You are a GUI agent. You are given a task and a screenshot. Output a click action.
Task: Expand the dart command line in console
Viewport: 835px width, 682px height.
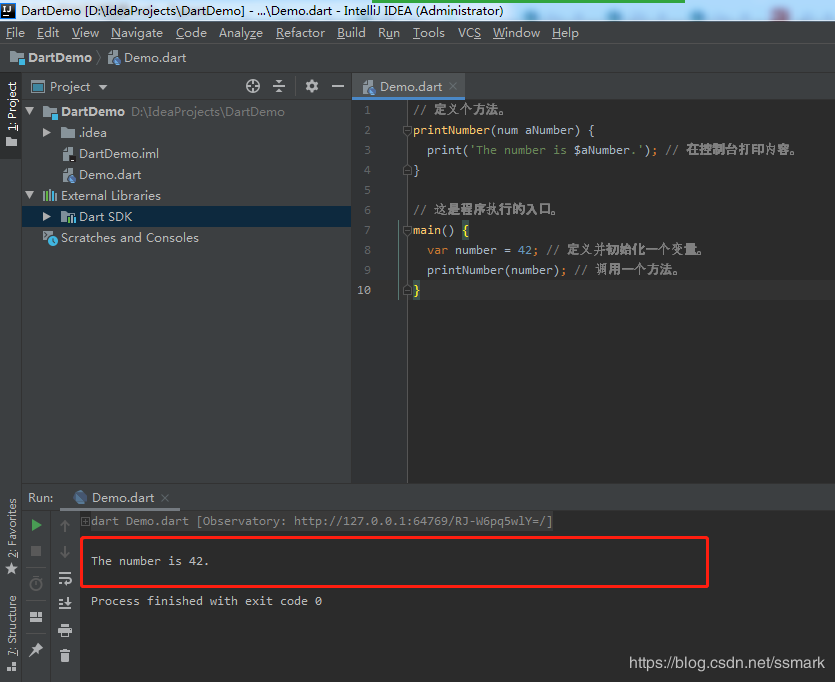coord(85,521)
